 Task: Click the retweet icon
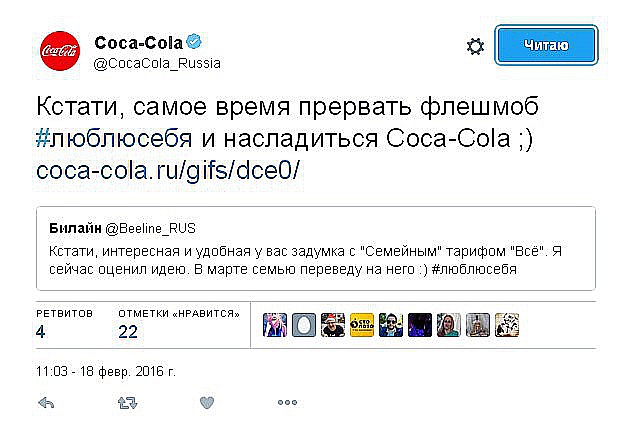(127, 403)
